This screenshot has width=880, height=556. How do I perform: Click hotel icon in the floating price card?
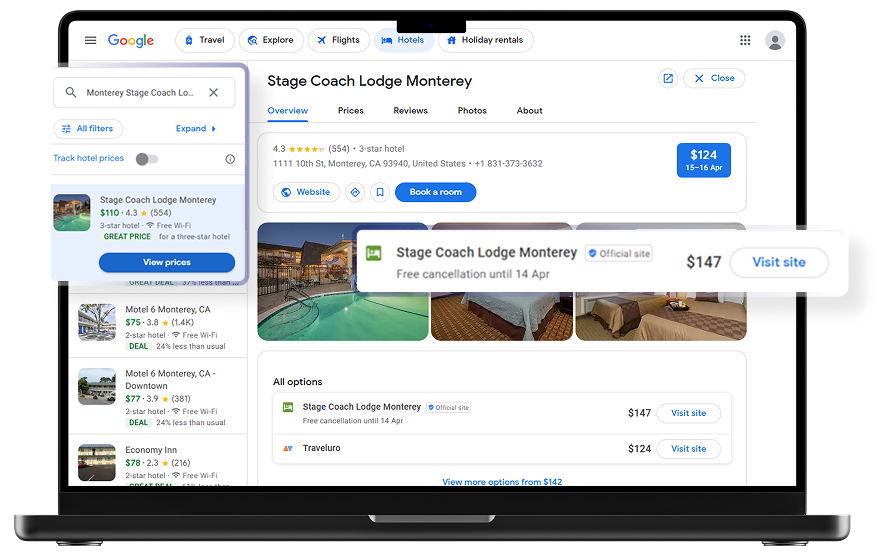[x=373, y=253]
